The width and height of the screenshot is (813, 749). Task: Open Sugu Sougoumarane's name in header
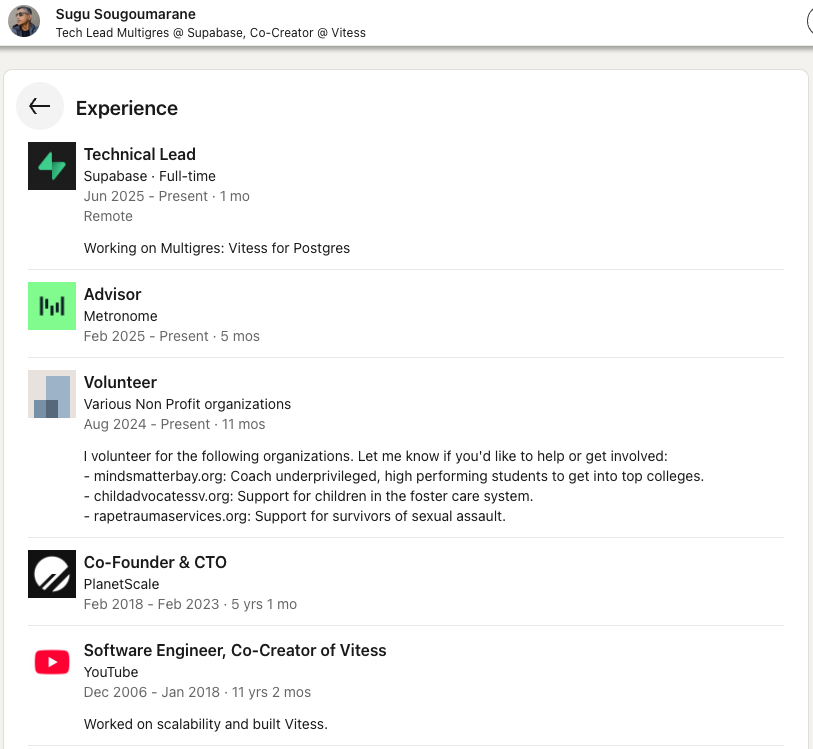125,14
